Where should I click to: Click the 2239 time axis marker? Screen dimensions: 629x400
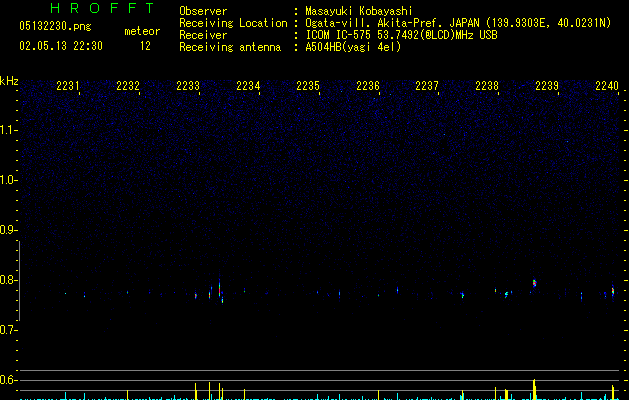click(x=547, y=86)
